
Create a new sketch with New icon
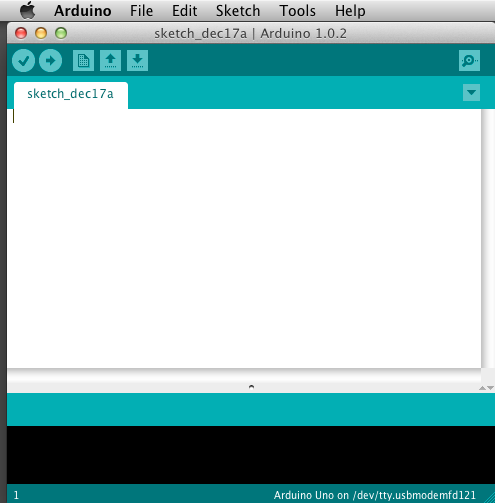click(x=83, y=61)
